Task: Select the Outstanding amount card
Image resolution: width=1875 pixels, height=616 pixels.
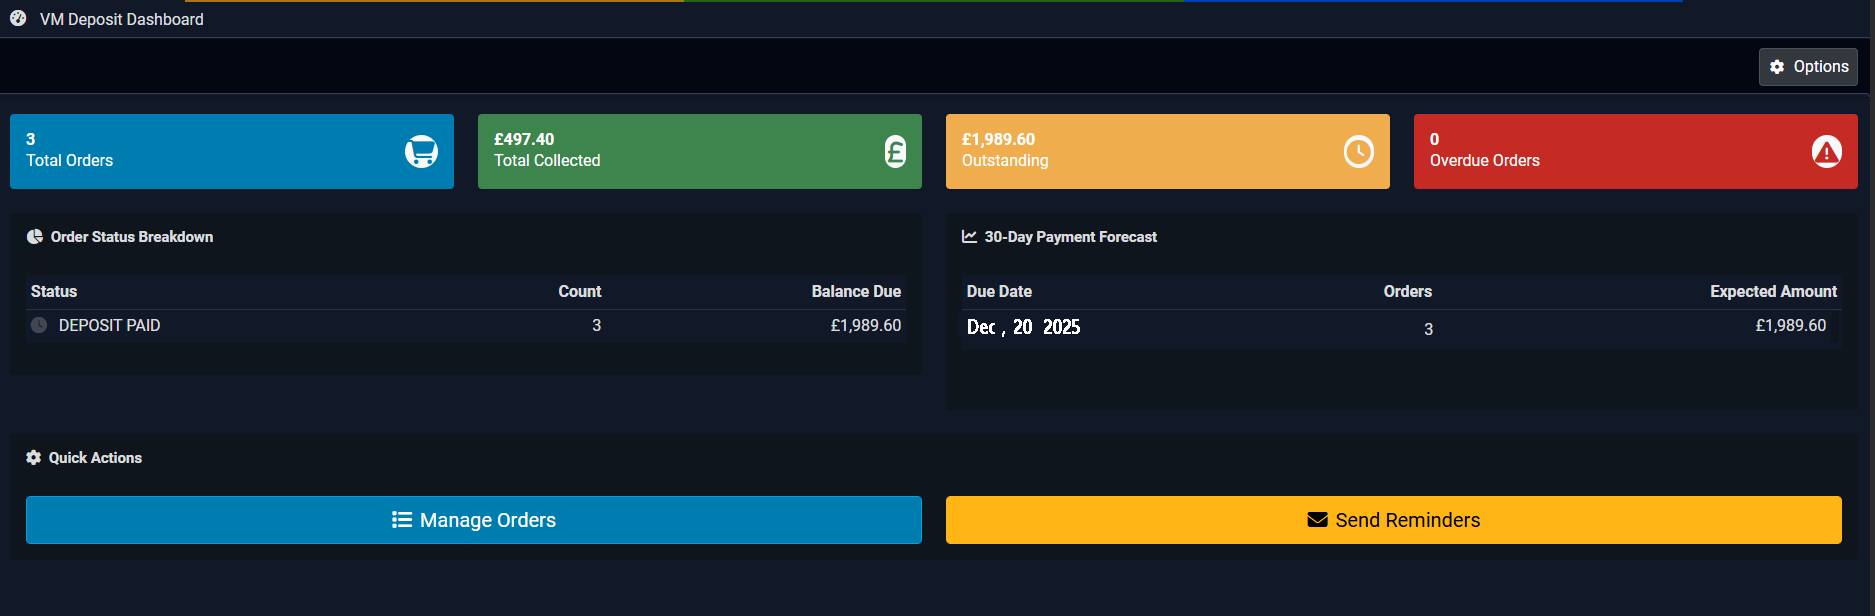Action: tap(1168, 151)
